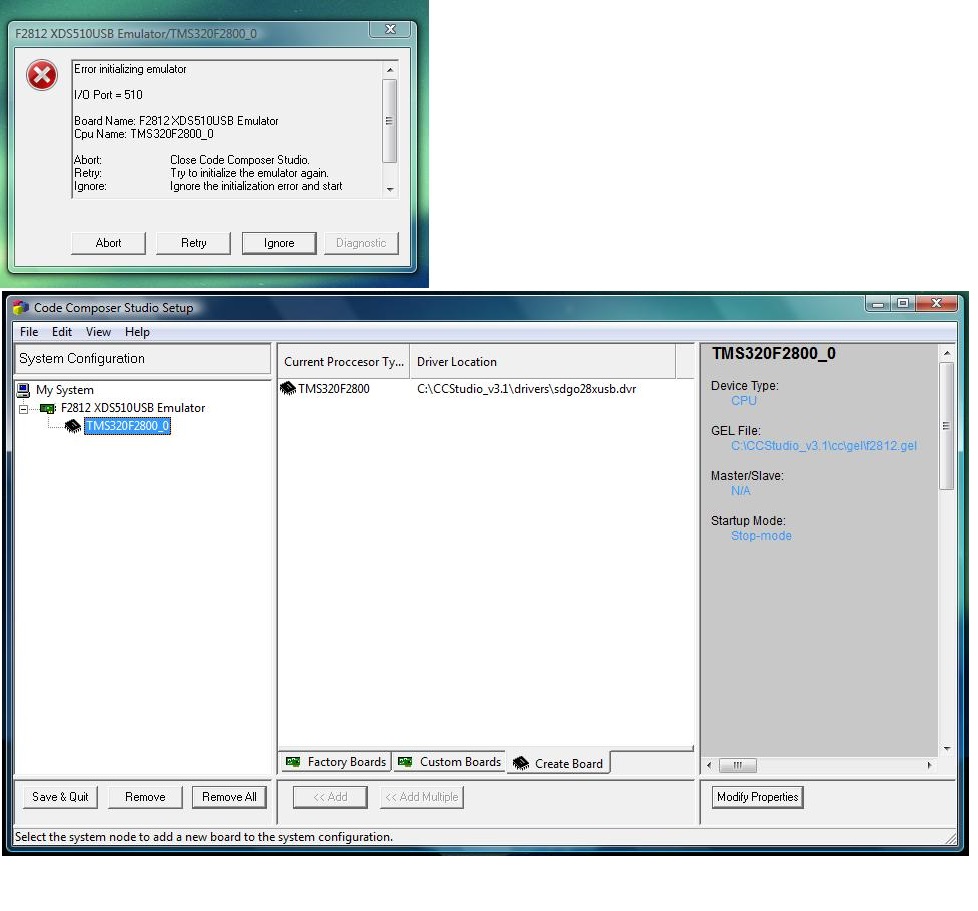Click the System Configuration panel header
978x911 pixels.
[x=143, y=359]
